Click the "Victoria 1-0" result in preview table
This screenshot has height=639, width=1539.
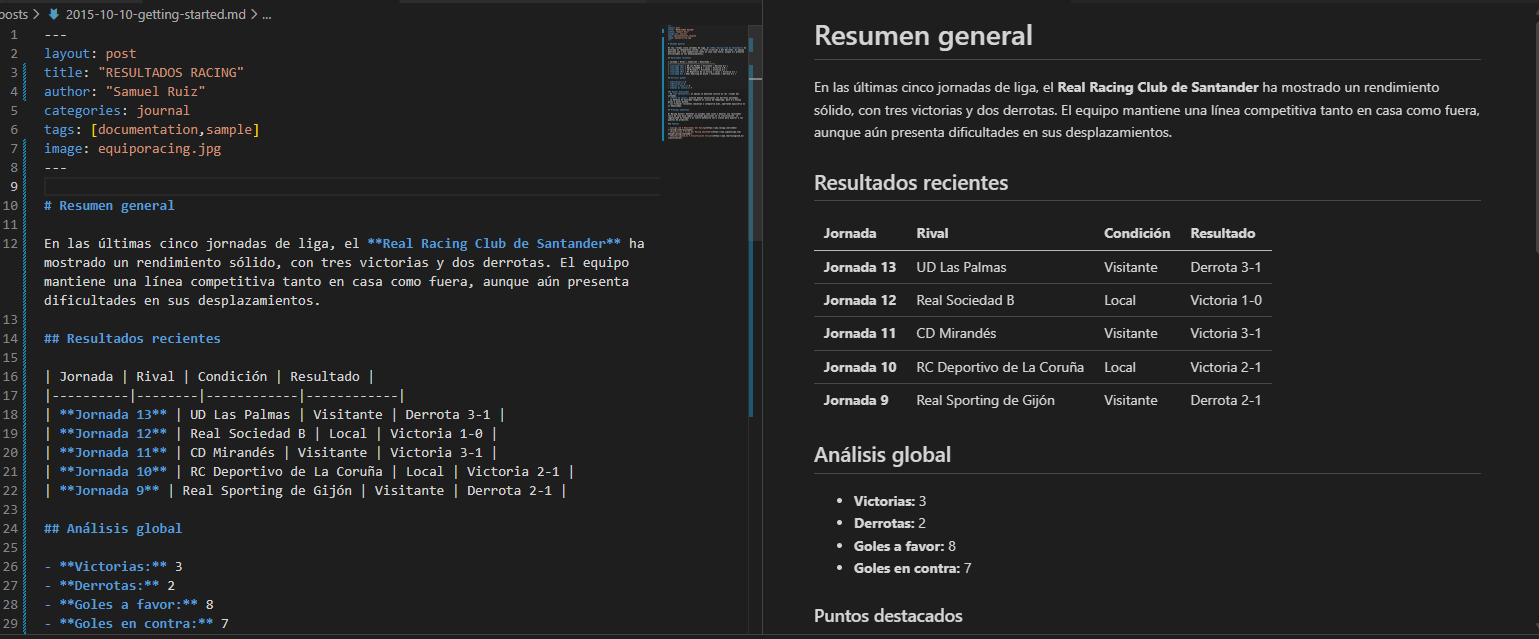click(1225, 300)
